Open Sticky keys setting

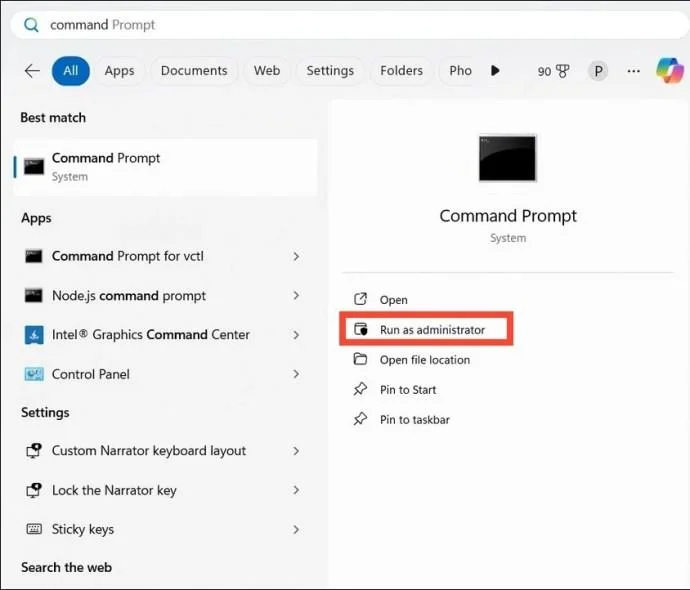coord(164,529)
